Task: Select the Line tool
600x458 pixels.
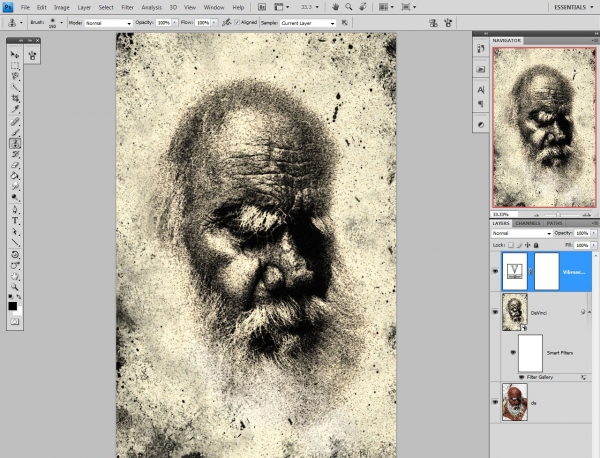Action: [15, 243]
